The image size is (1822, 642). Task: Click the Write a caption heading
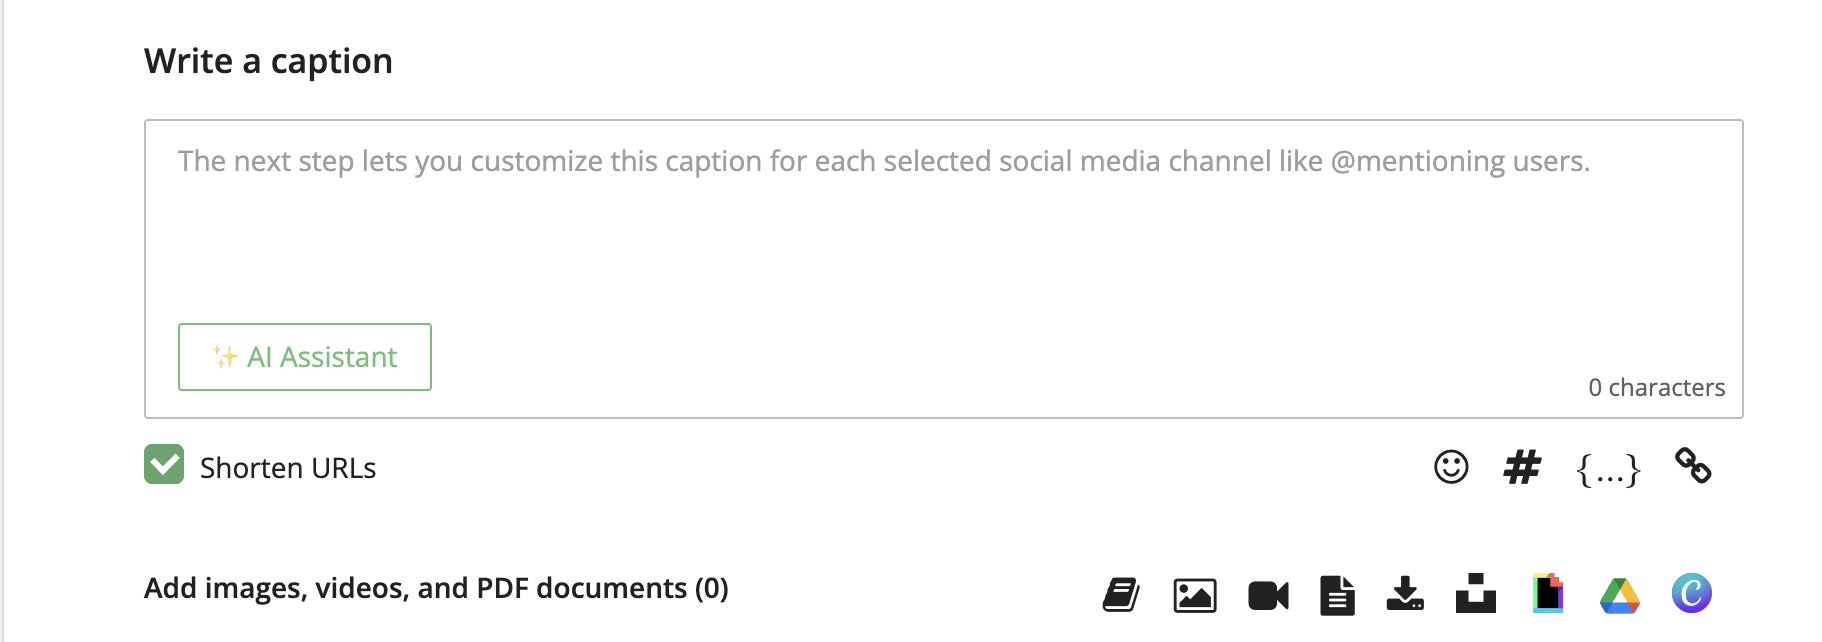[268, 61]
